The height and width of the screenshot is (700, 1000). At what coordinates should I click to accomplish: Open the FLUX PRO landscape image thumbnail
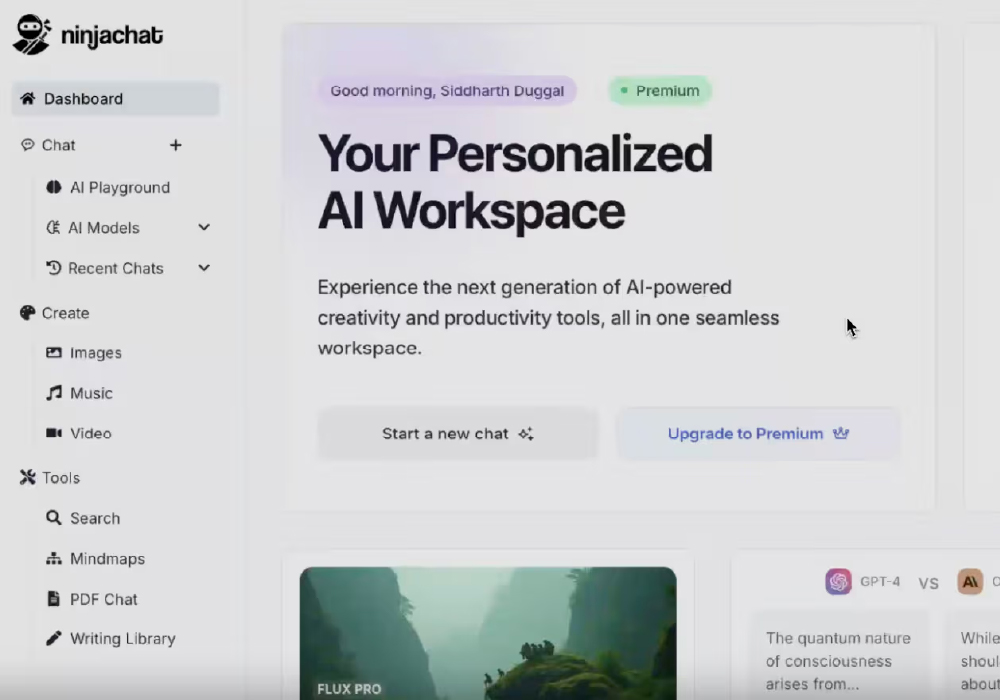(x=488, y=632)
